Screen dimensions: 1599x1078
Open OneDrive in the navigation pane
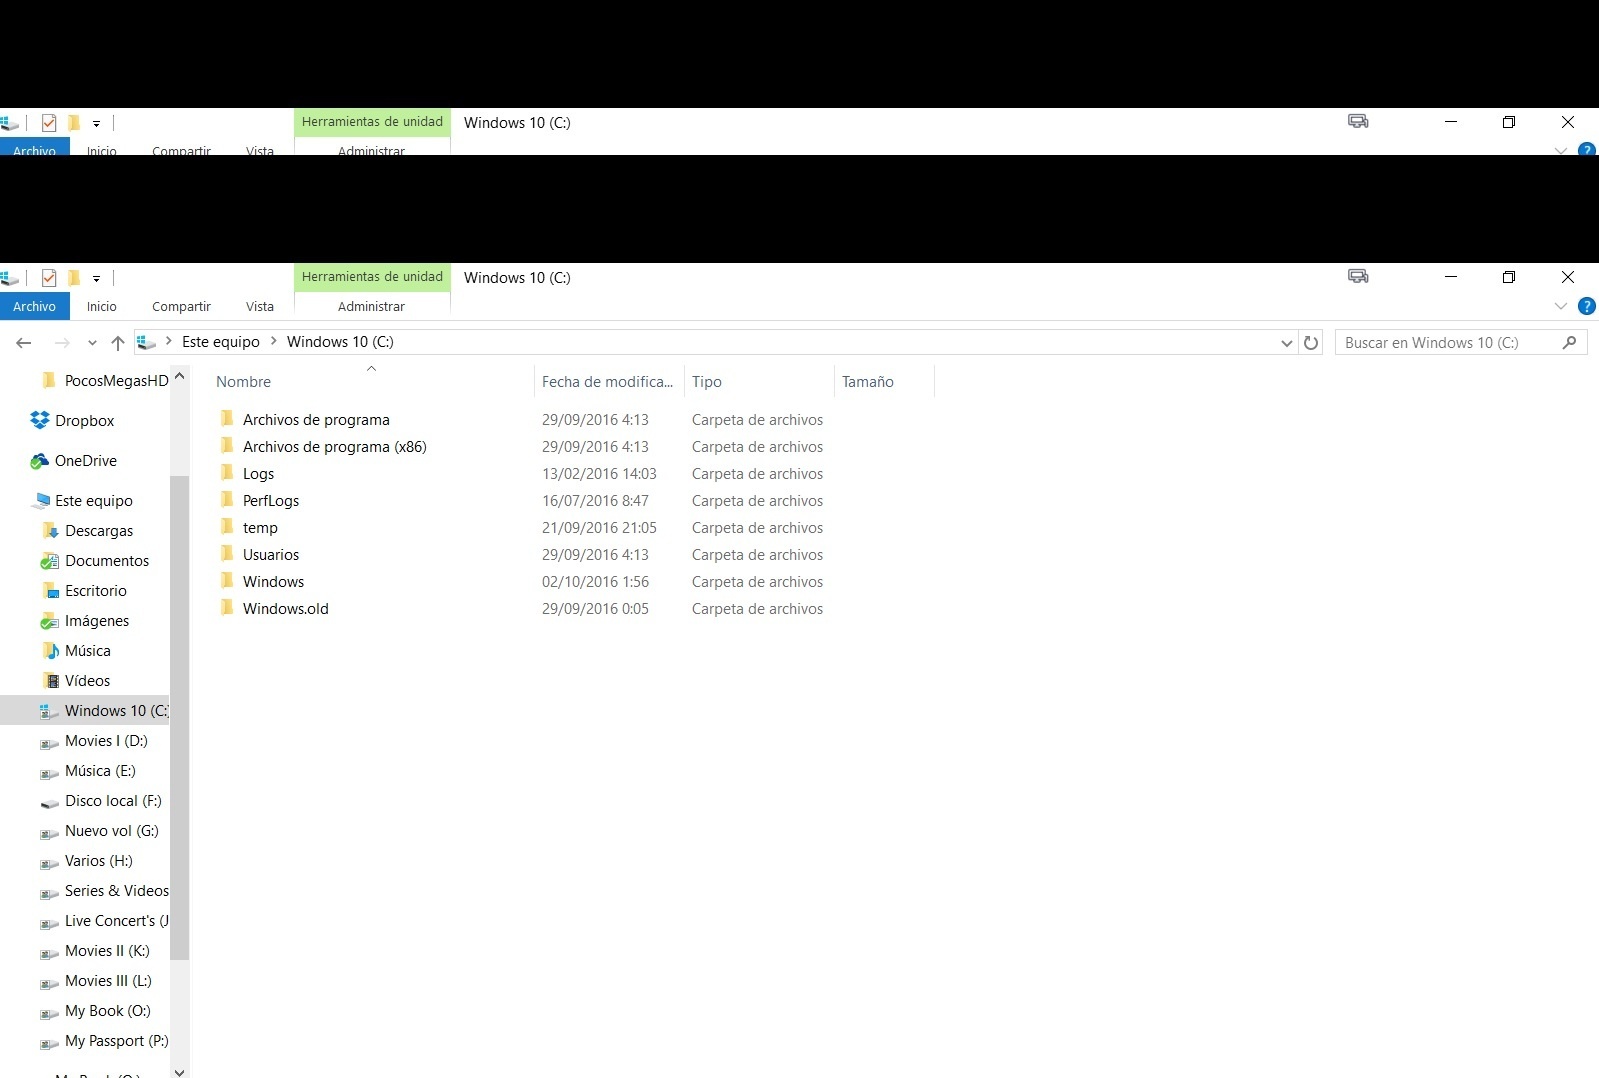pyautogui.click(x=73, y=461)
